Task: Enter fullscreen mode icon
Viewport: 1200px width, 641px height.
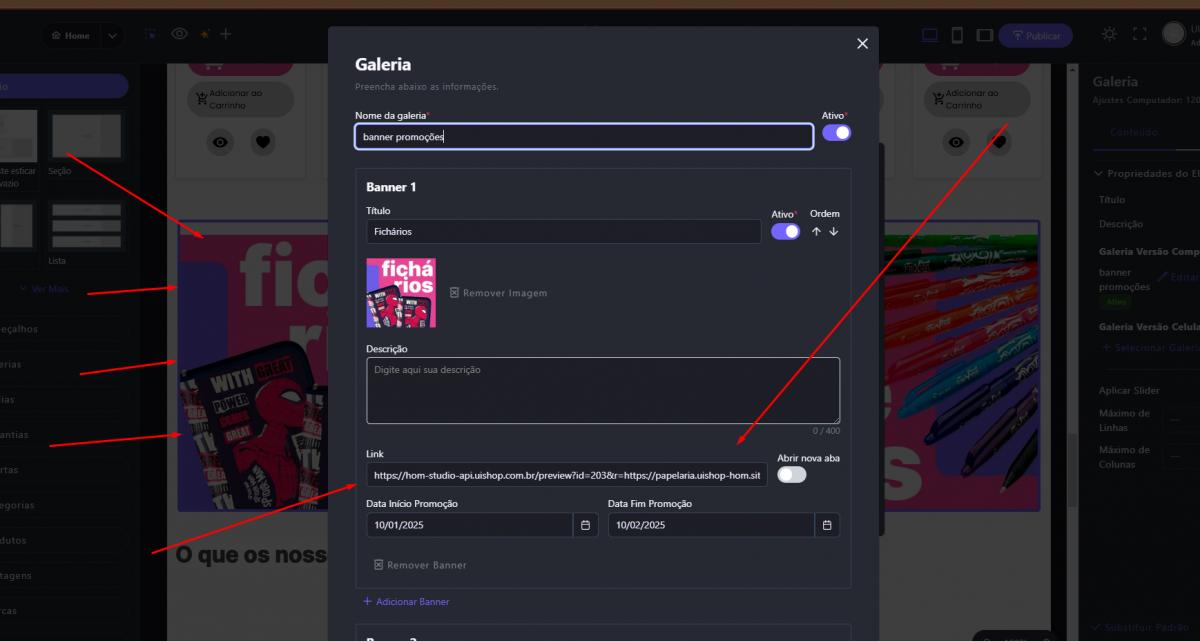Action: point(1139,34)
